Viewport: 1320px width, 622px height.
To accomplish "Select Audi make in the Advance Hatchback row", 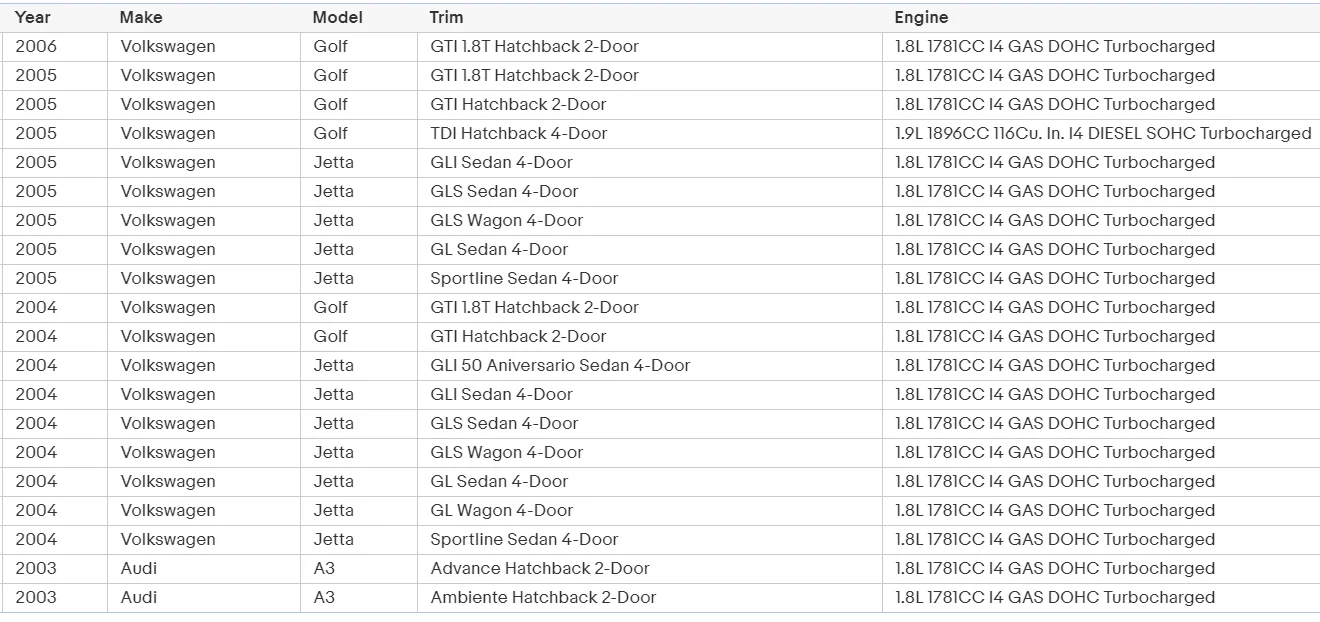I will (139, 568).
